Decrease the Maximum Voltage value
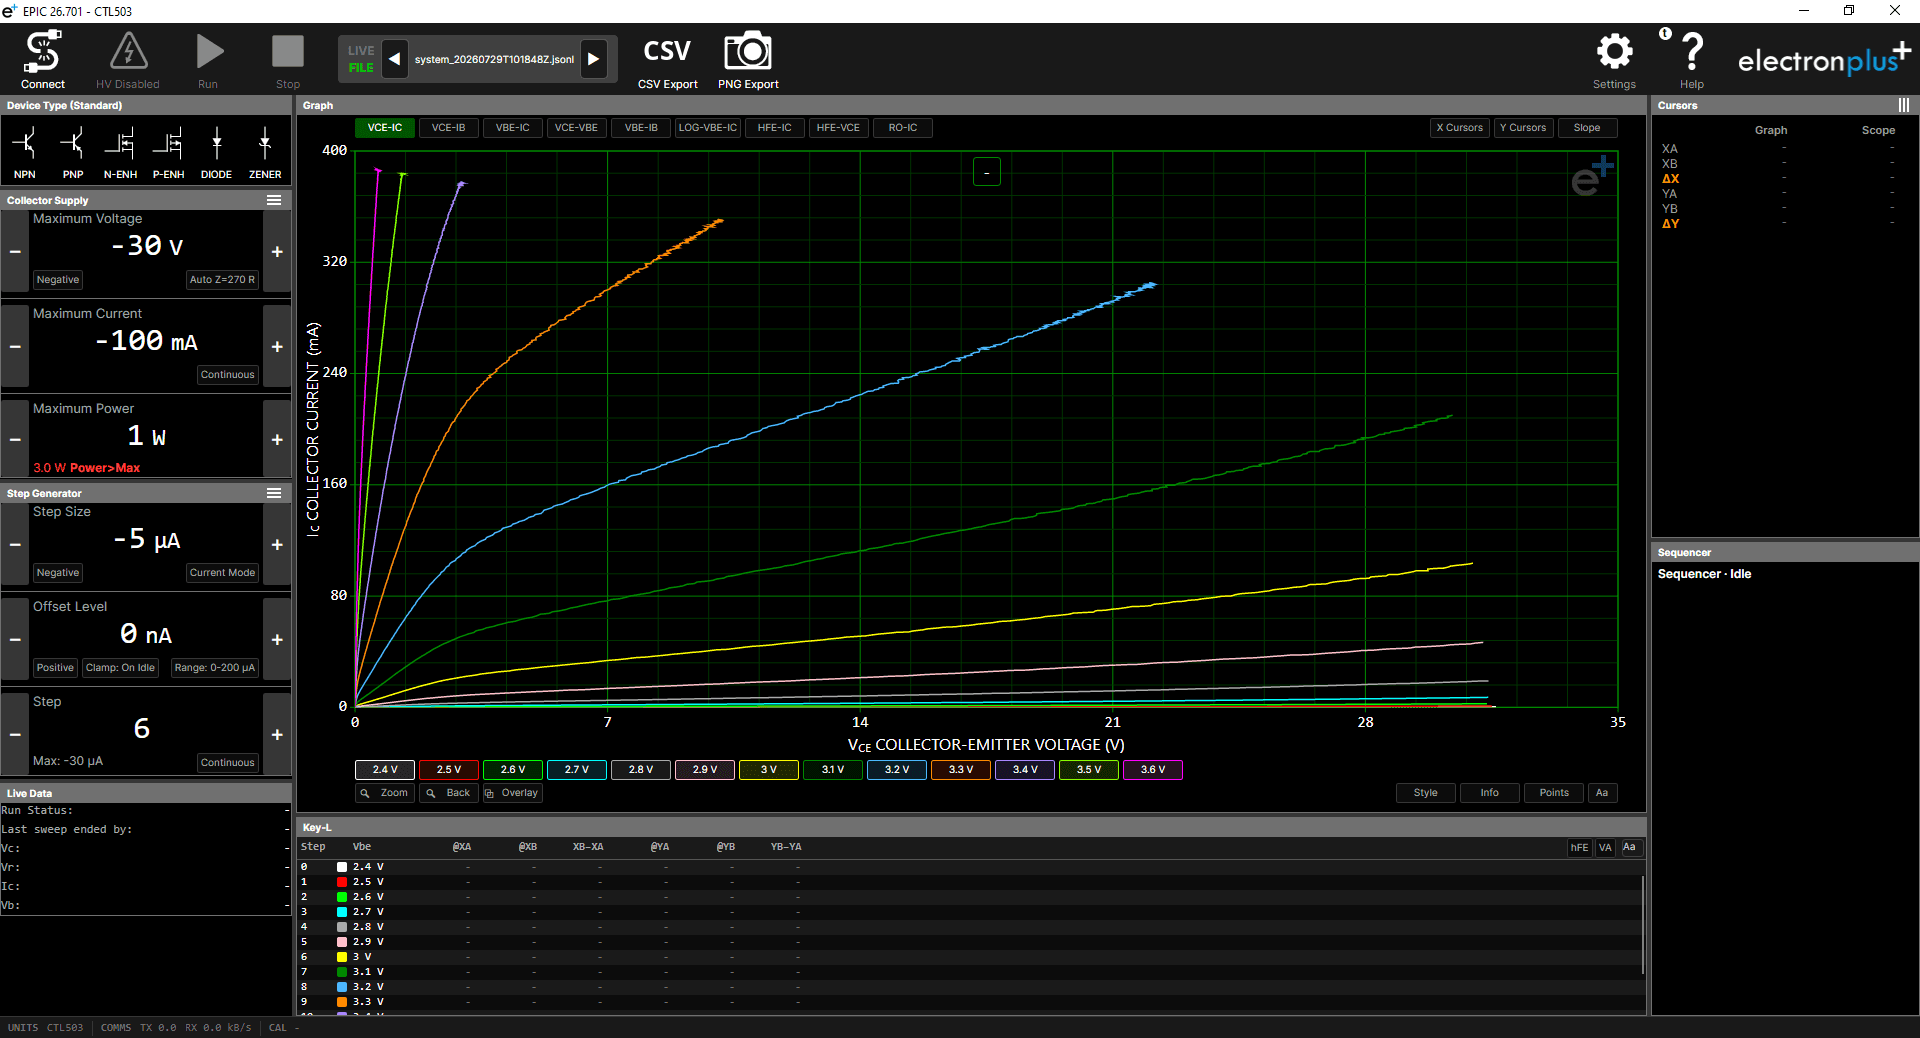 (15, 252)
